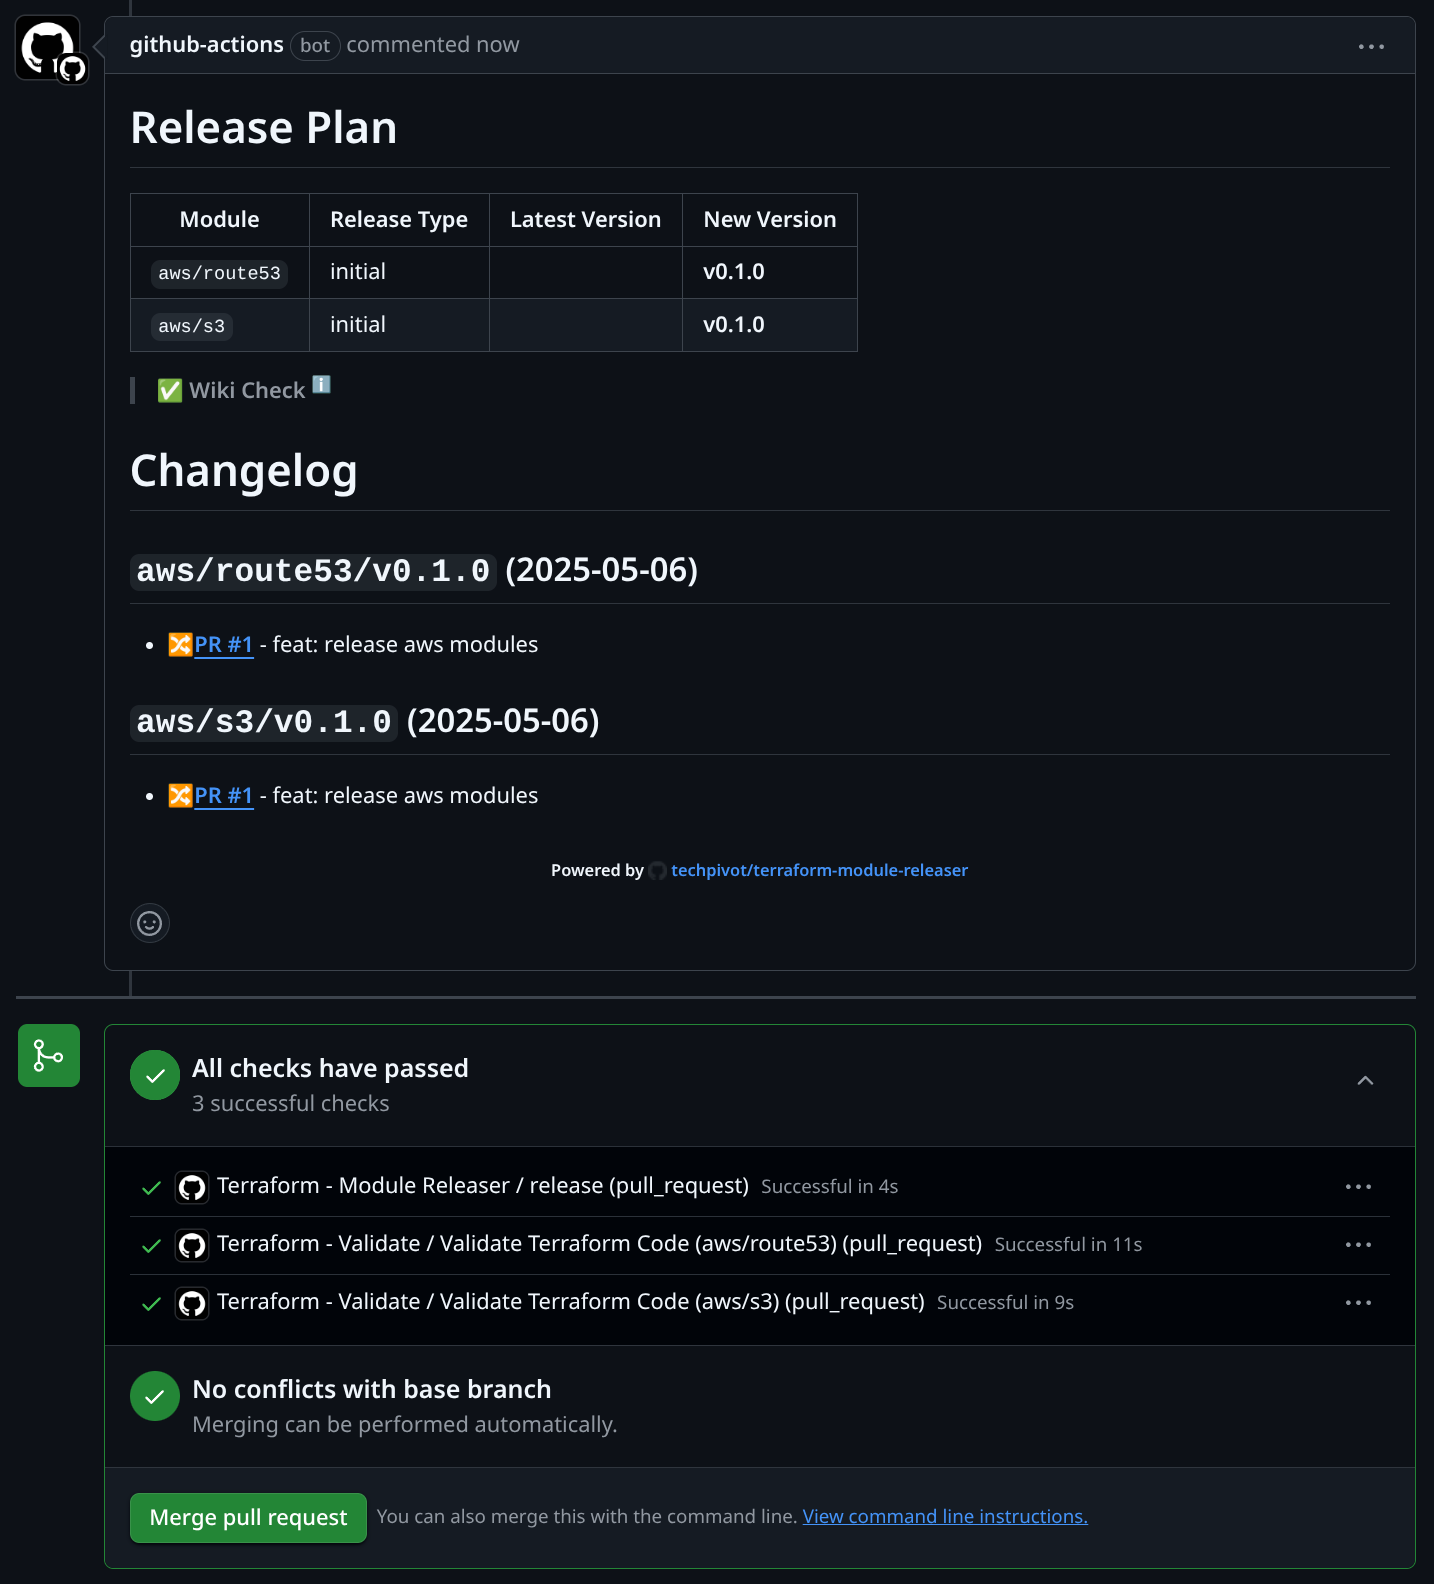Click the github-actions author name
Image resolution: width=1434 pixels, height=1584 pixels.
[207, 45]
